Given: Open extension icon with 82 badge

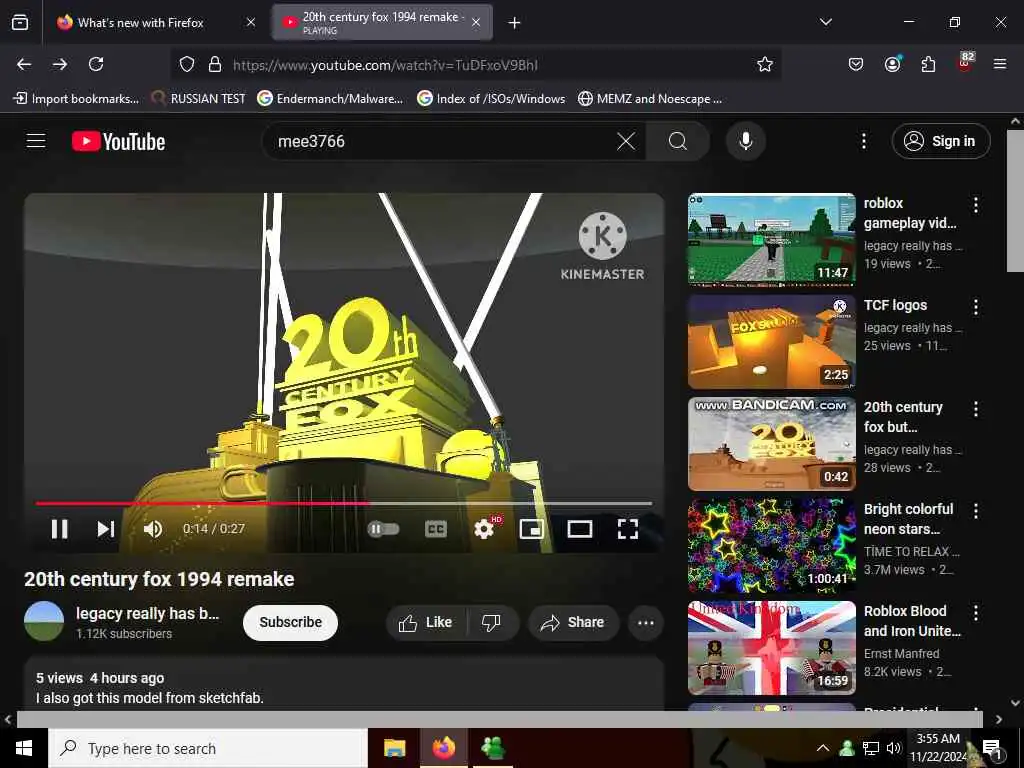Looking at the screenshot, I should (965, 62).
